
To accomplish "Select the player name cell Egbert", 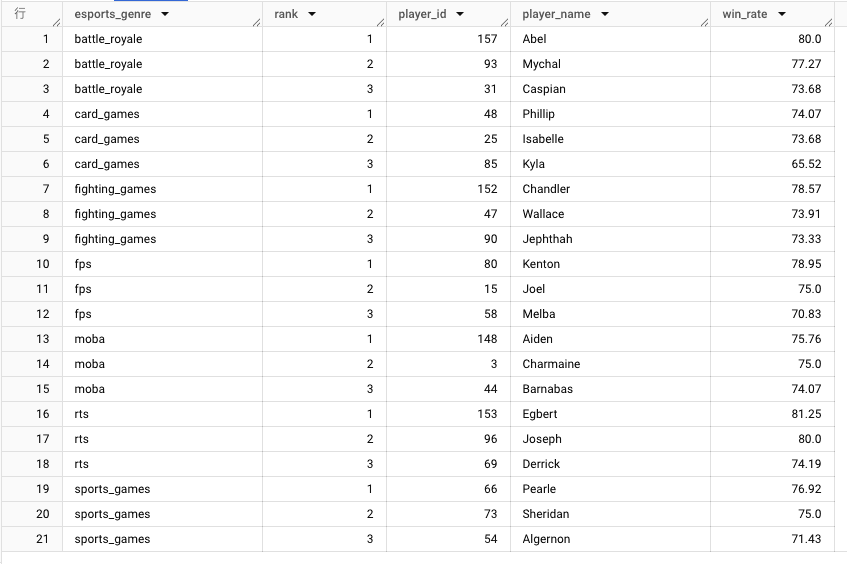I will pyautogui.click(x=540, y=414).
